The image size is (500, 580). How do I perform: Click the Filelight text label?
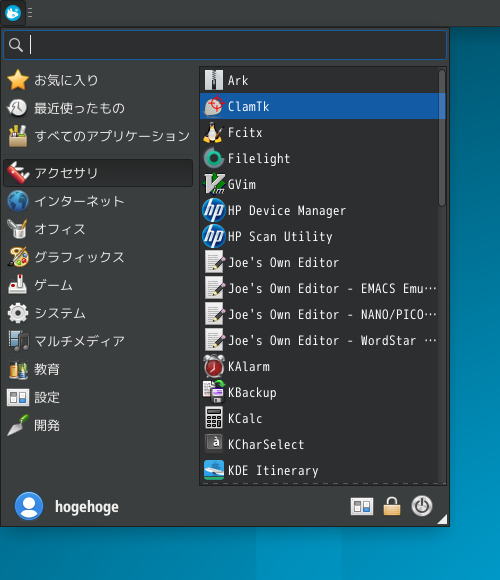(x=259, y=159)
